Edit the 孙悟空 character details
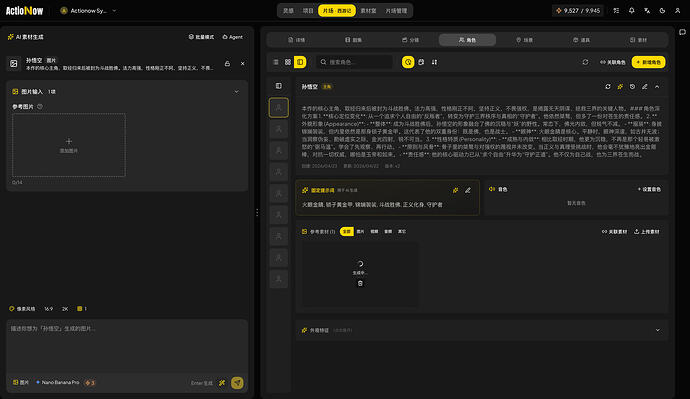Screen dimensions: 690x399 (x=645, y=87)
